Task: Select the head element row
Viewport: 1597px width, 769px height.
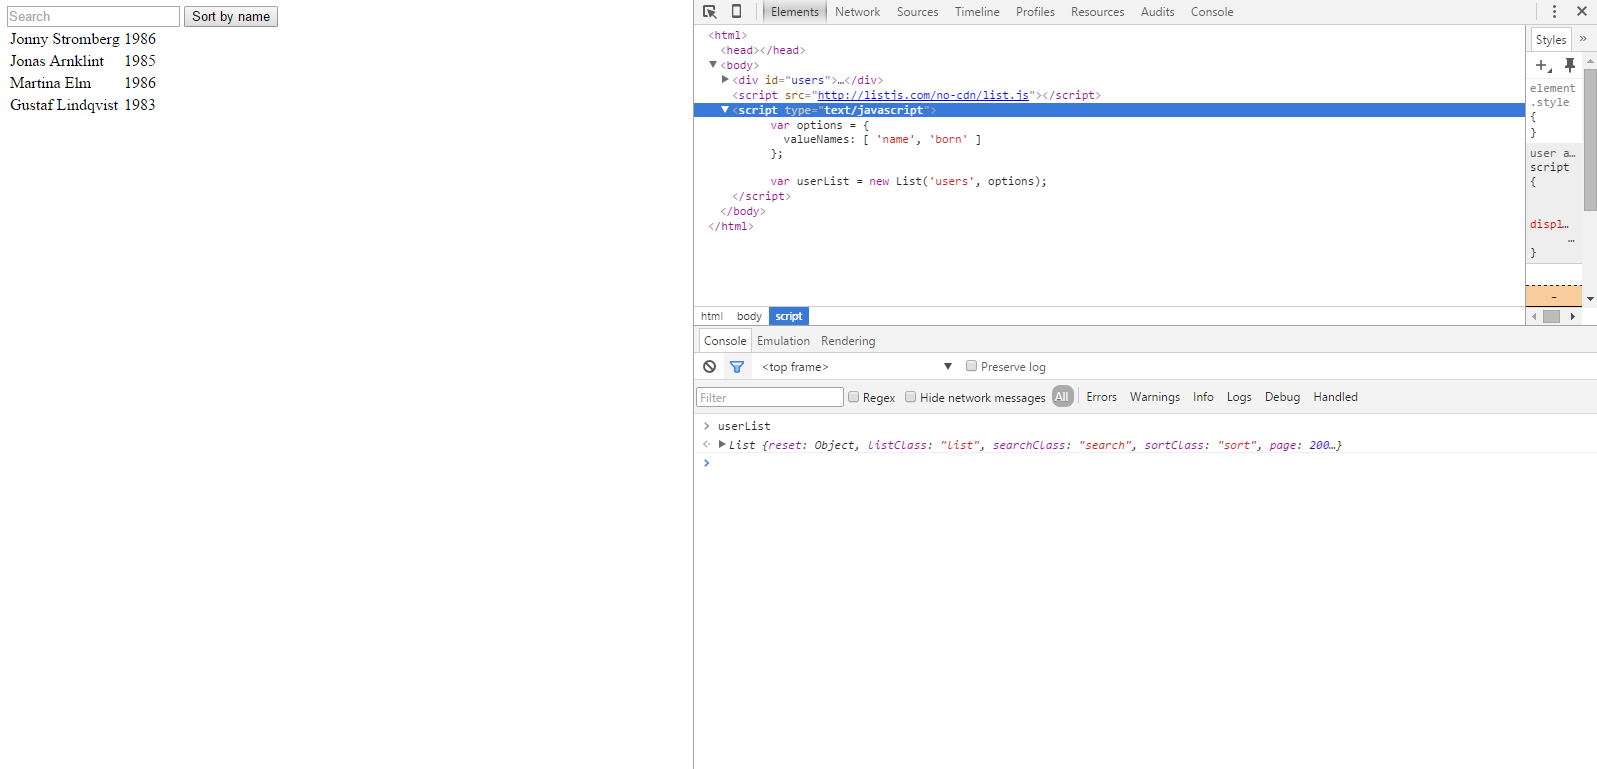Action: [x=763, y=50]
